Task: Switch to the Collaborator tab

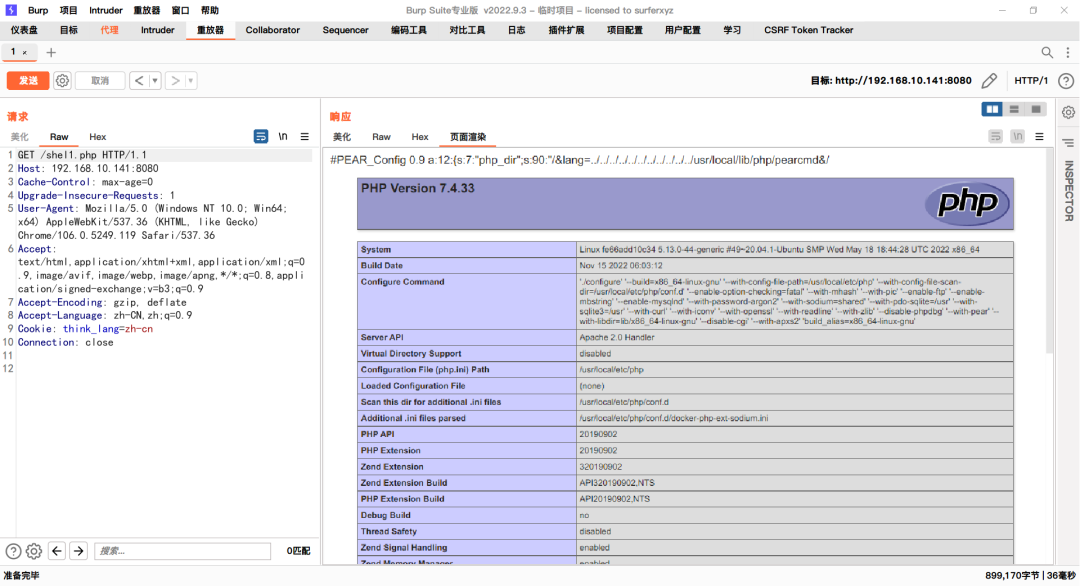Action: (273, 30)
